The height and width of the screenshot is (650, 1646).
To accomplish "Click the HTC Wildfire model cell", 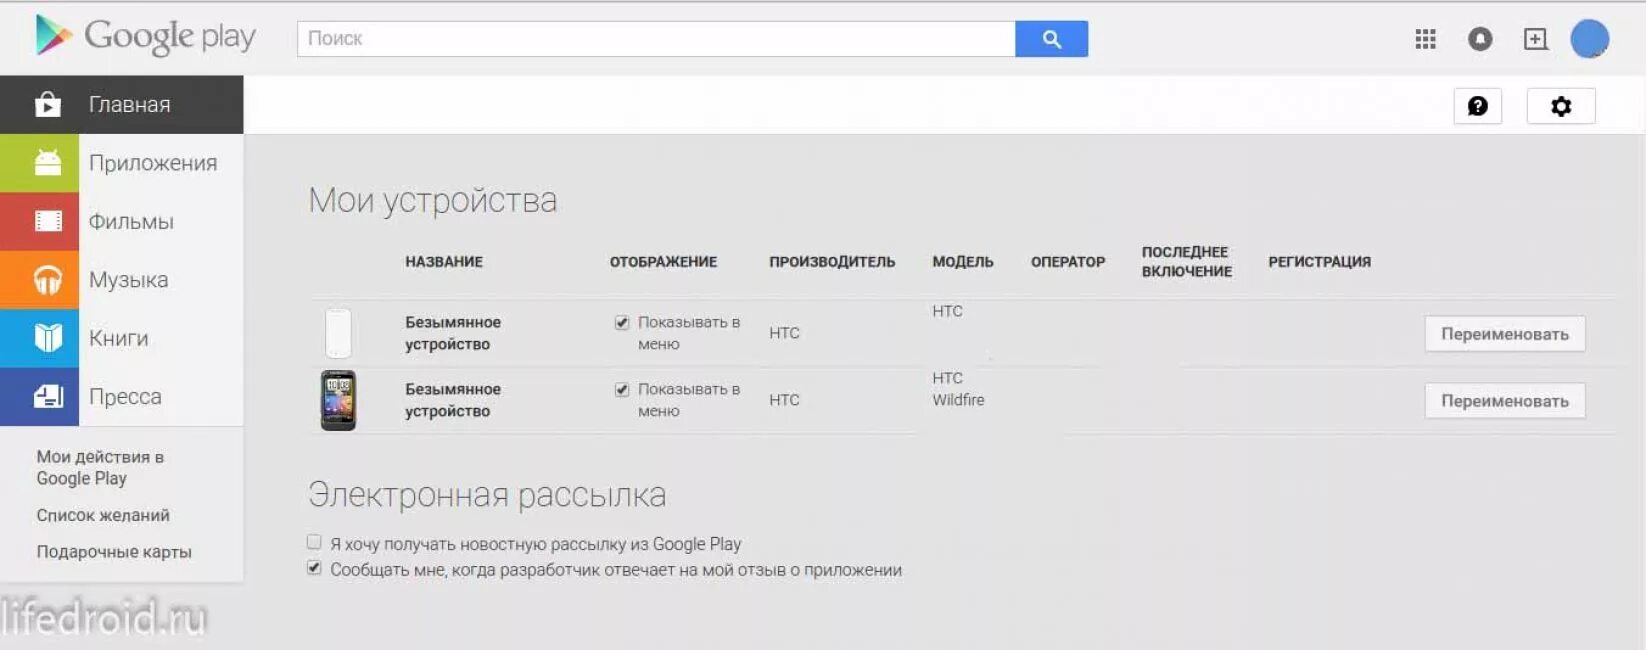I will tap(958, 389).
